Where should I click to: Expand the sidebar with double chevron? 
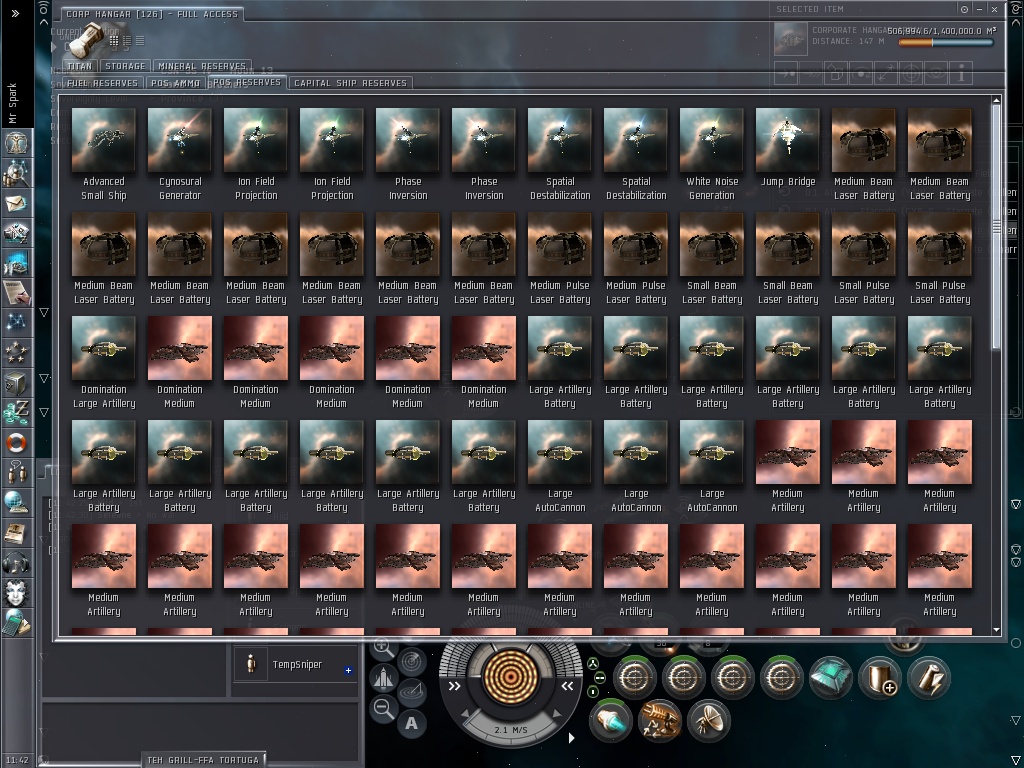click(x=15, y=13)
